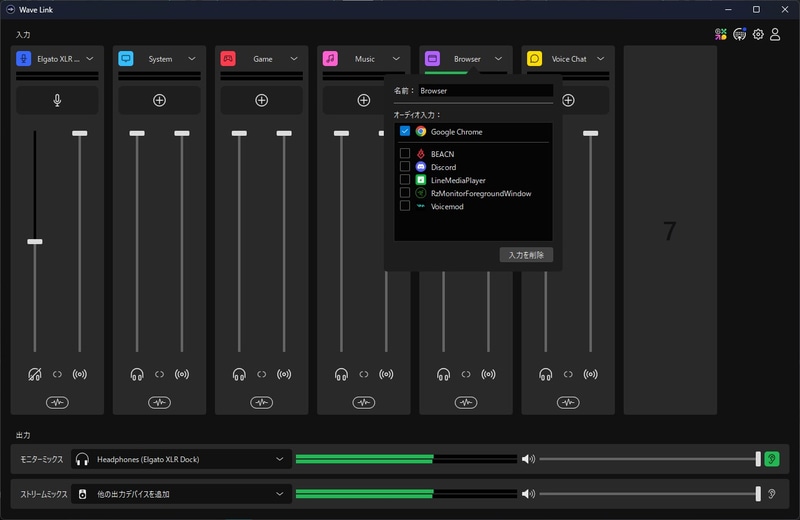Open the user account profile icon
Screen dimensions: 800x520
click(x=775, y=34)
